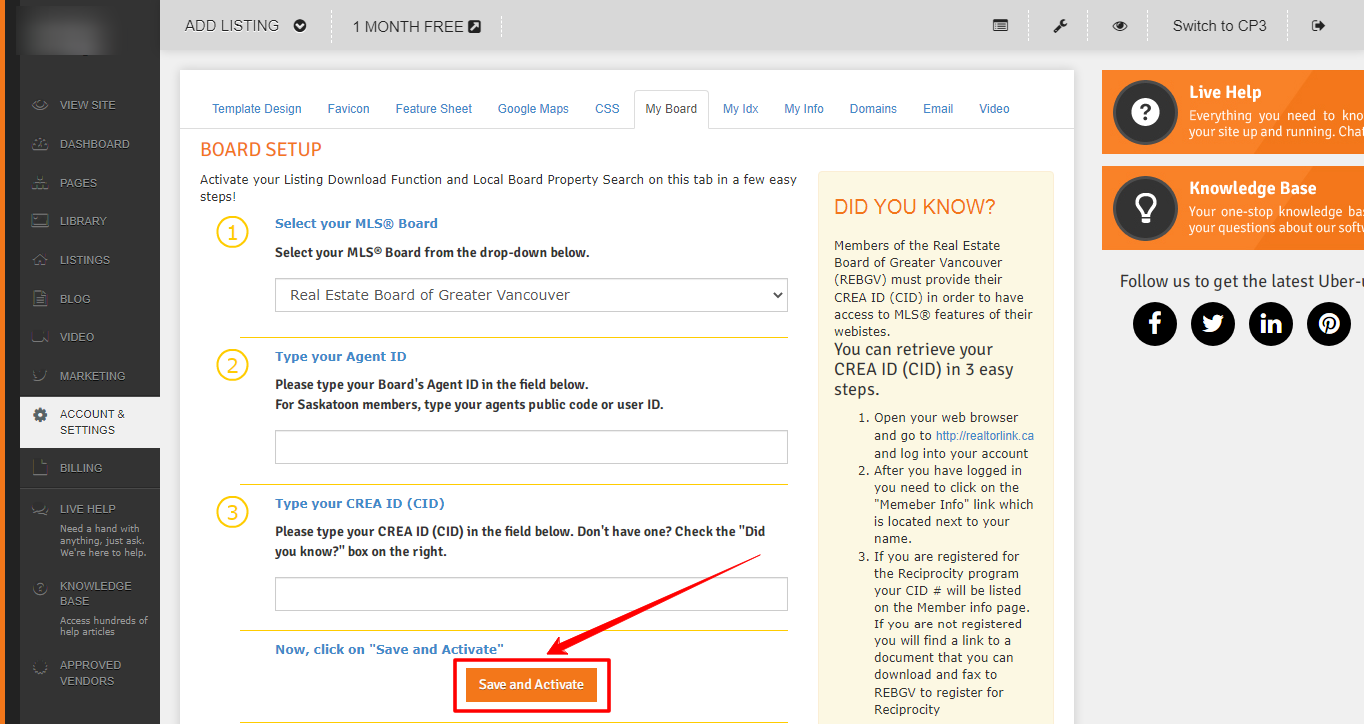Click the Knowledge Base lightbulb icon
1364x724 pixels.
pos(1145,208)
